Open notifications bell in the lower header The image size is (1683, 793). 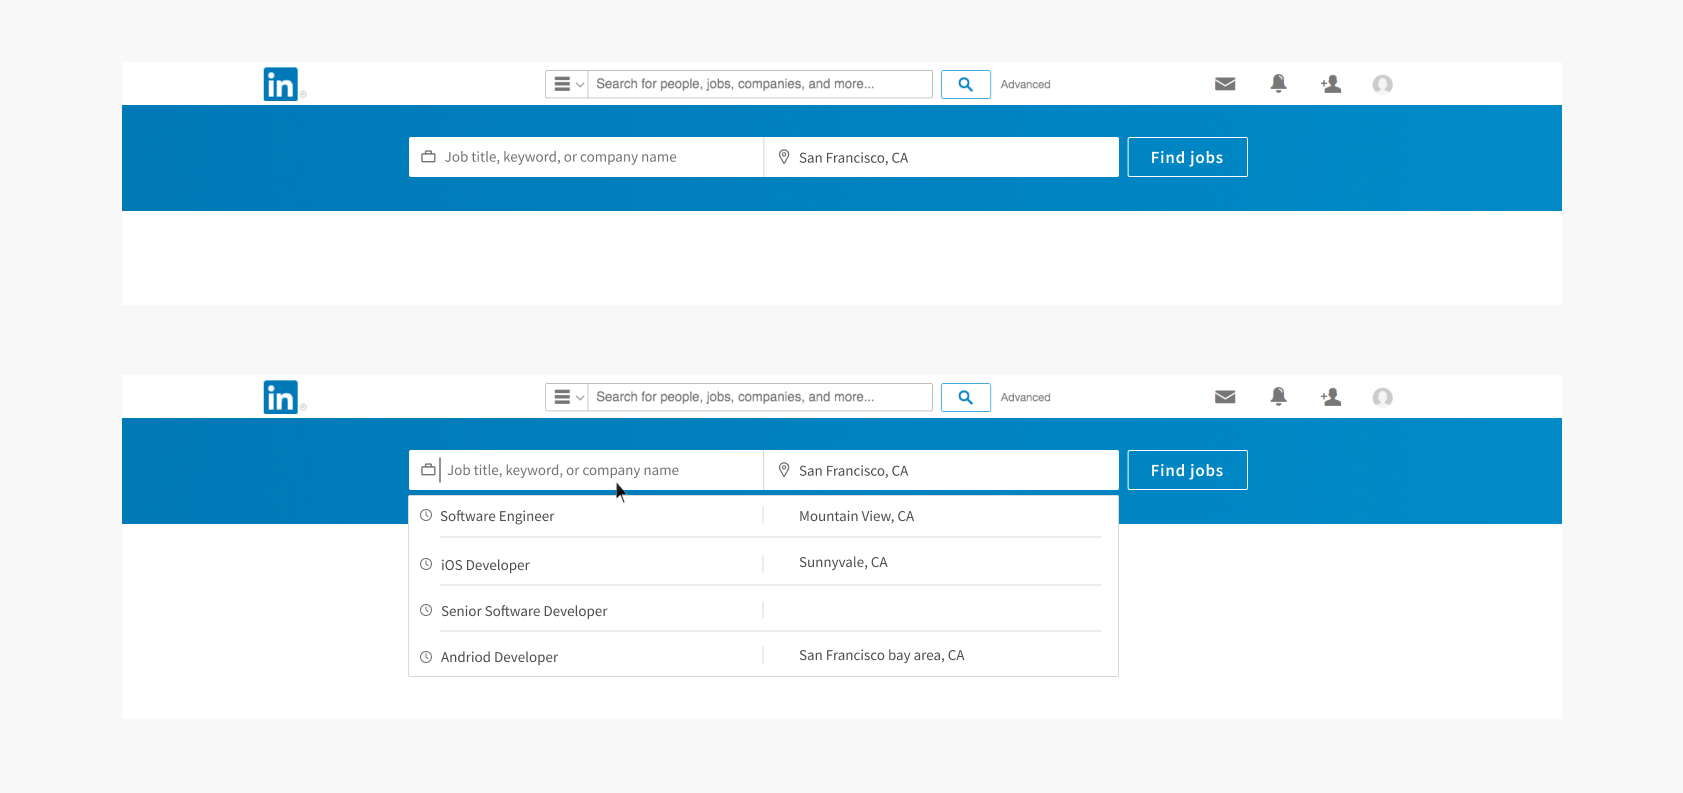pos(1278,397)
